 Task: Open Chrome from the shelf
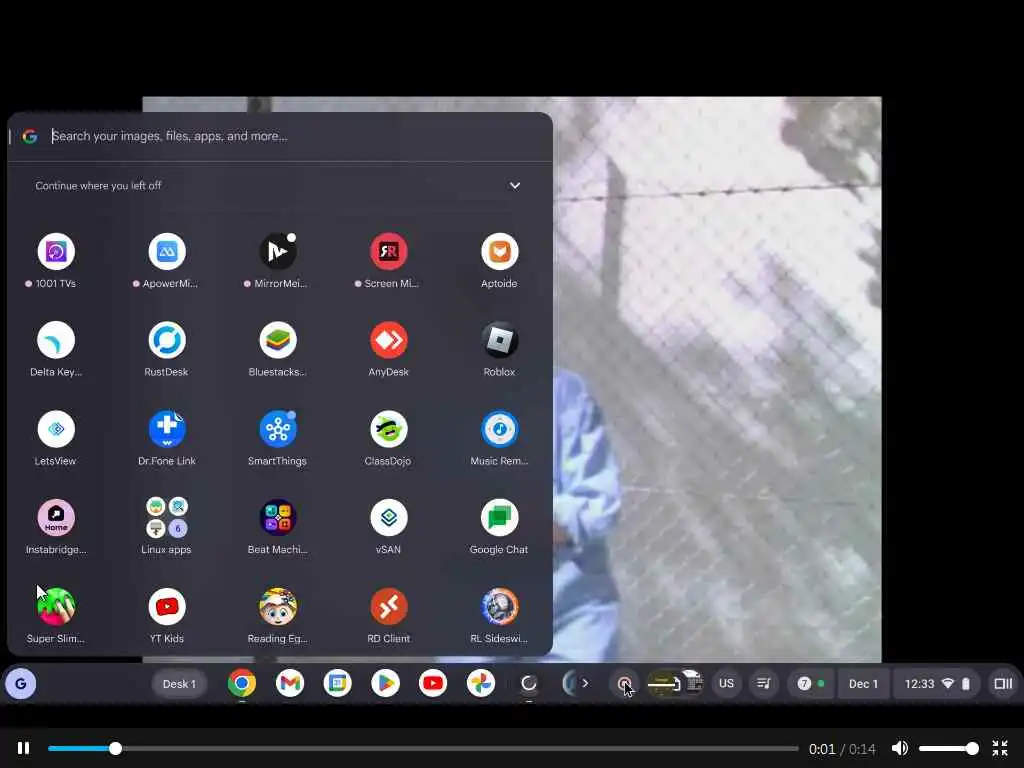pyautogui.click(x=242, y=684)
